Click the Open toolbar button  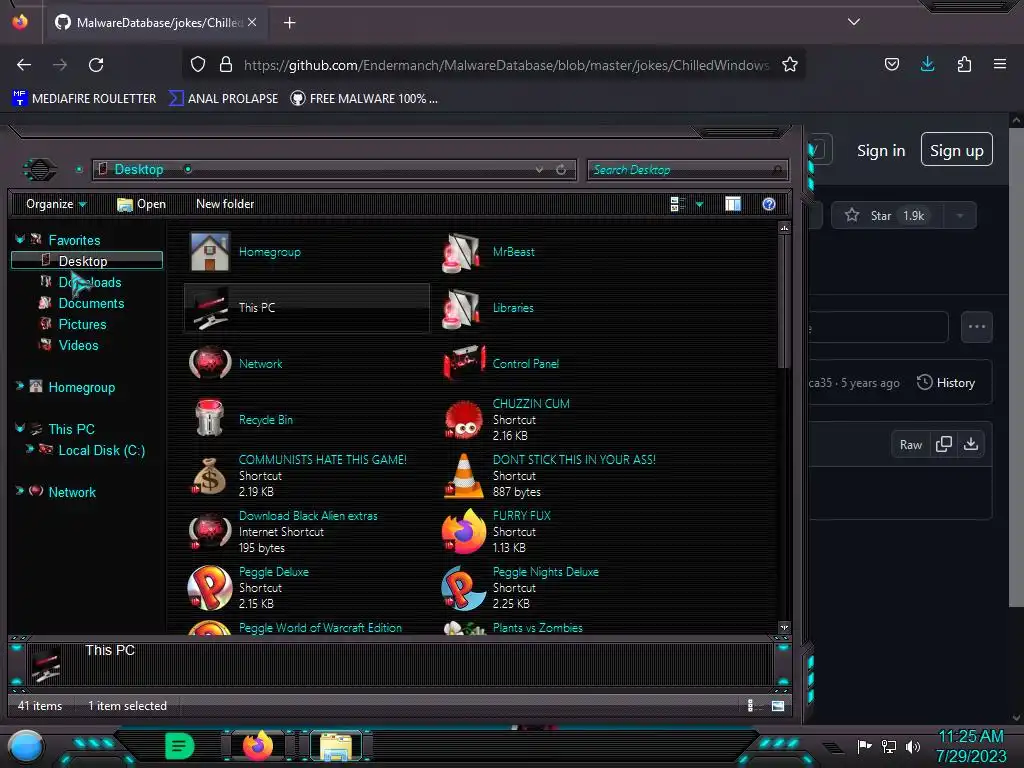(x=141, y=204)
